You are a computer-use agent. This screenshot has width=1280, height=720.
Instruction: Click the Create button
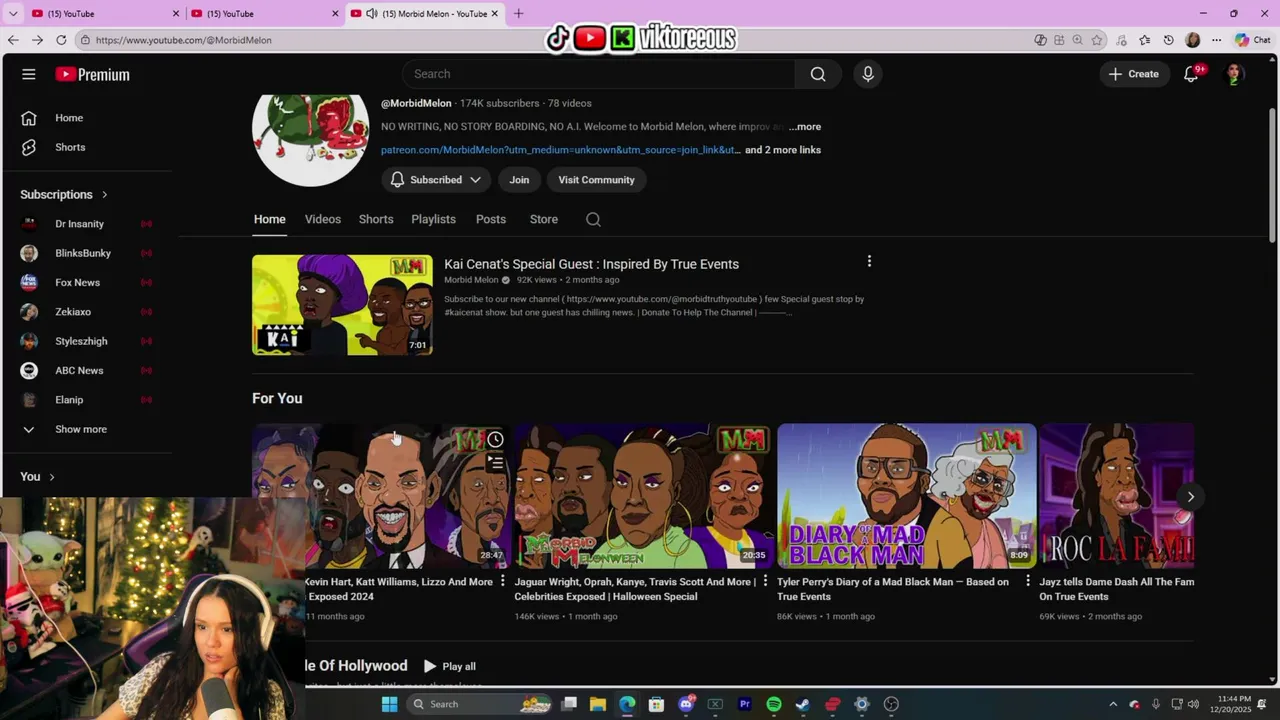(x=1134, y=74)
